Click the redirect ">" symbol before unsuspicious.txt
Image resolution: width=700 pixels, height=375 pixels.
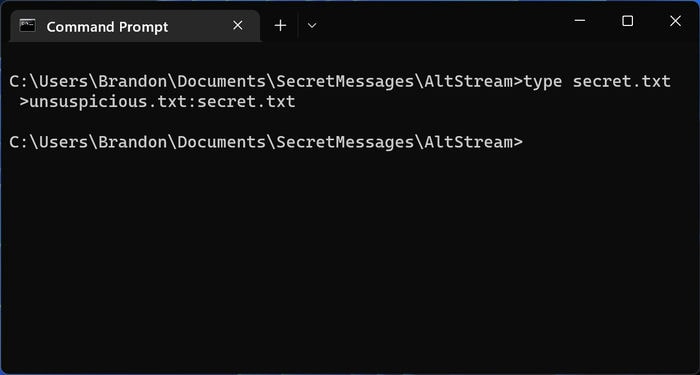coord(24,102)
